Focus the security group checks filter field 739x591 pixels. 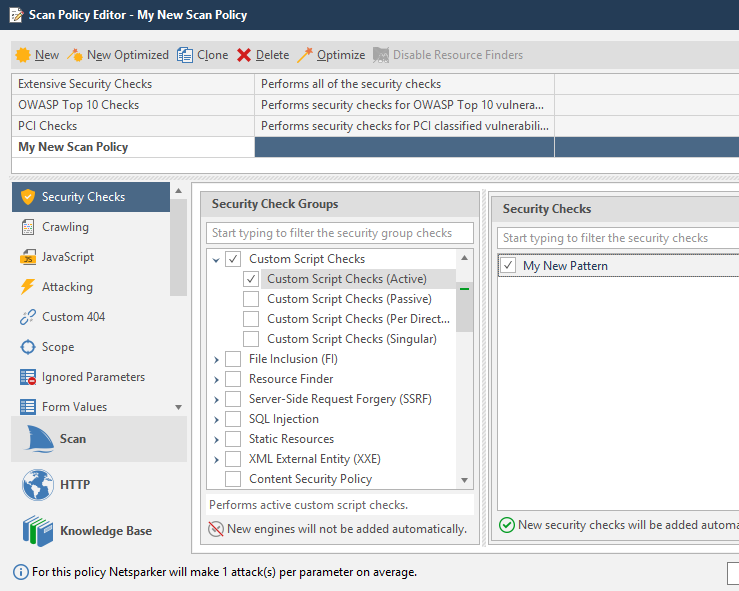point(340,233)
